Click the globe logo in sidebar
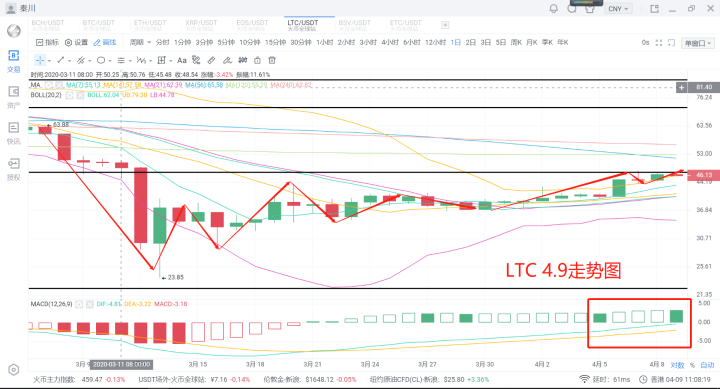The height and width of the screenshot is (389, 720). 13,31
